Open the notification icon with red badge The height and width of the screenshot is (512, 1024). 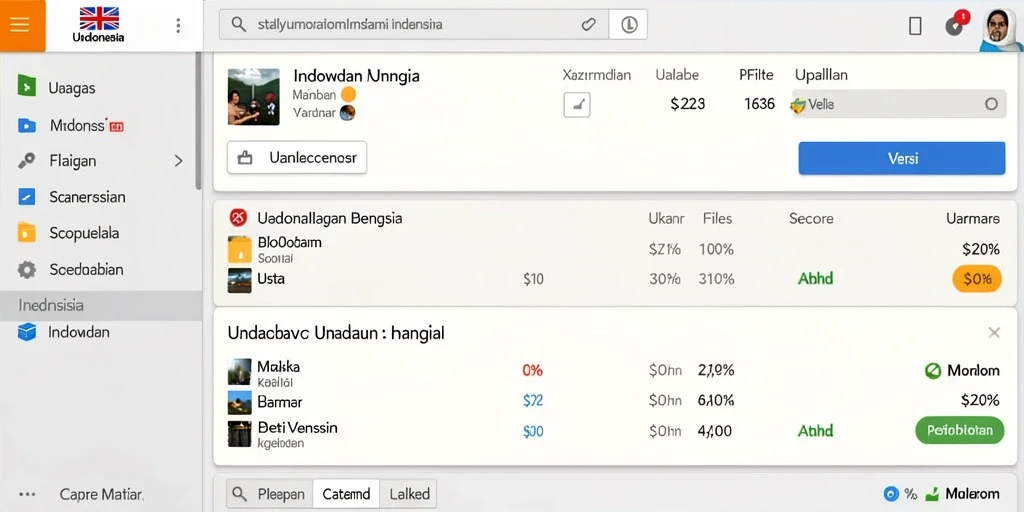tap(955, 24)
